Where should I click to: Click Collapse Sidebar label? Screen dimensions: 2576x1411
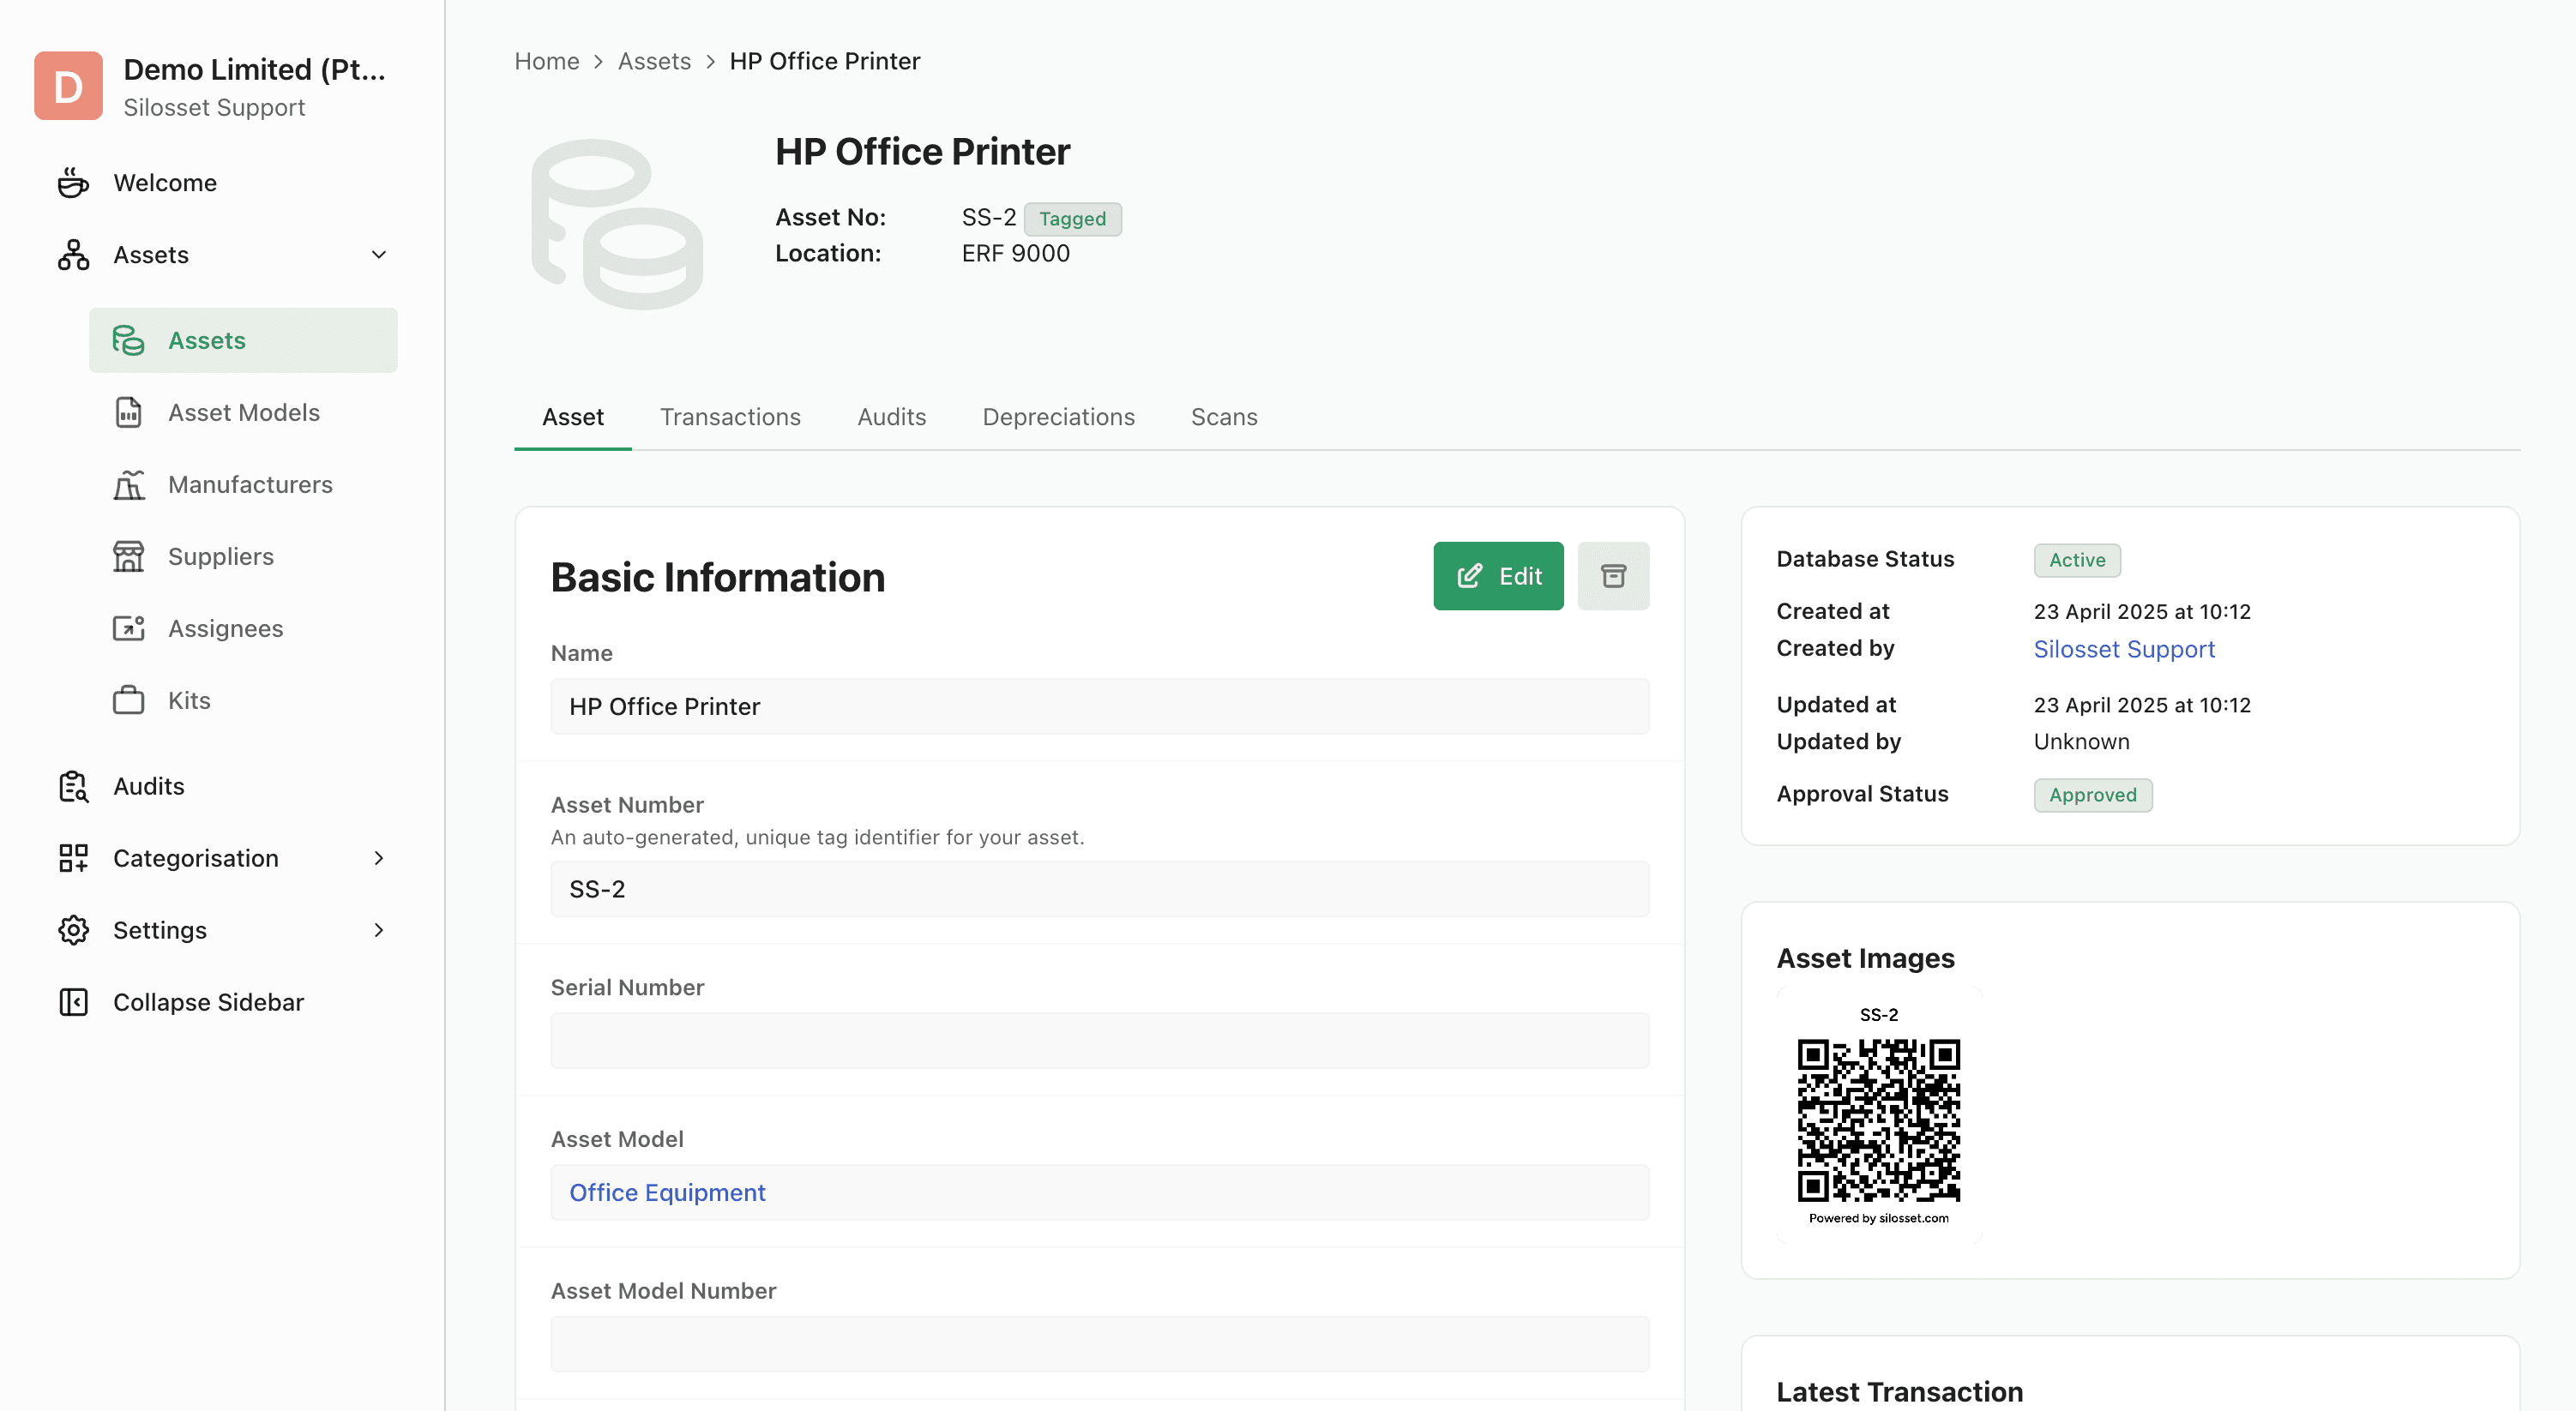[208, 1002]
